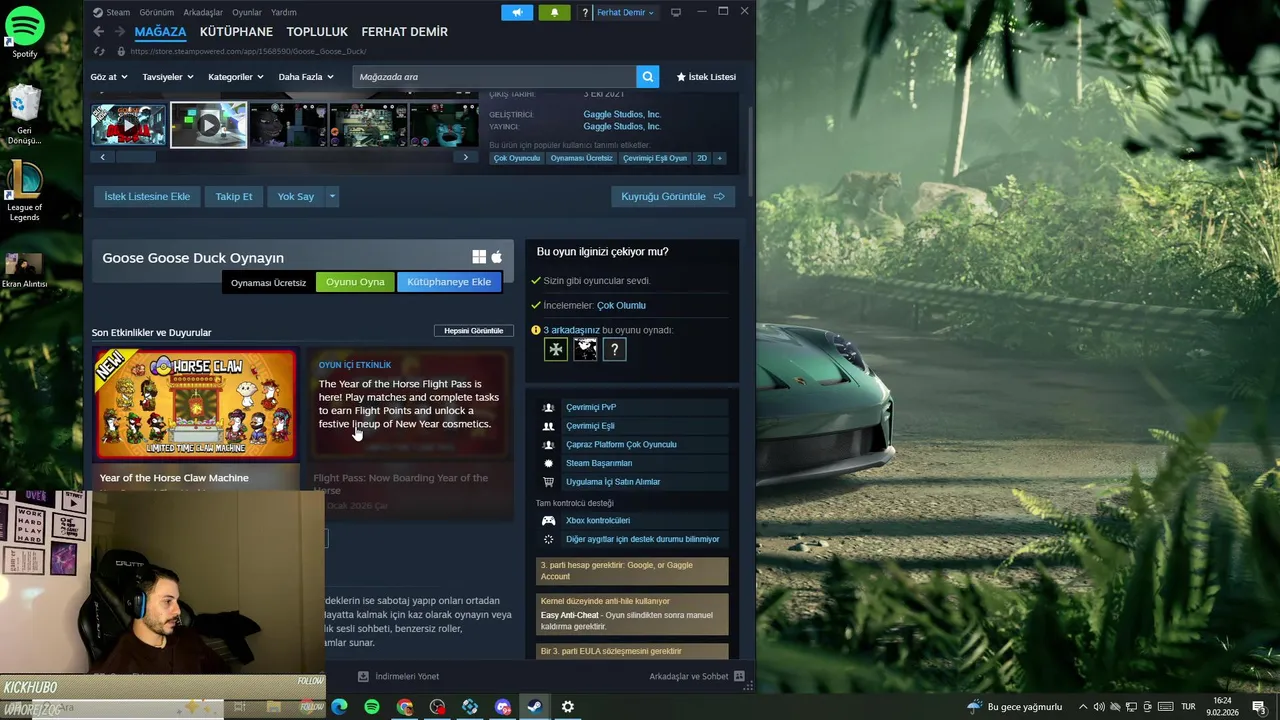Click the Steam Başarımları link

599,463
